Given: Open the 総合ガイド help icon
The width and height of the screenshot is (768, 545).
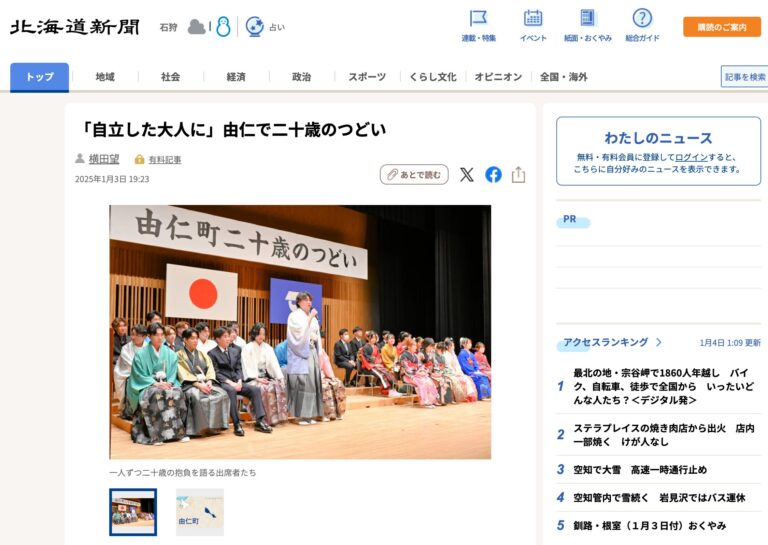Looking at the screenshot, I should 642,19.
